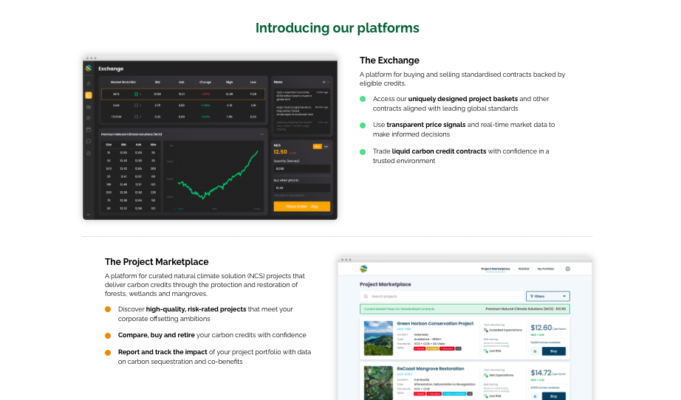
Task: Check the second watchlist row checkbox
Action: point(136,105)
